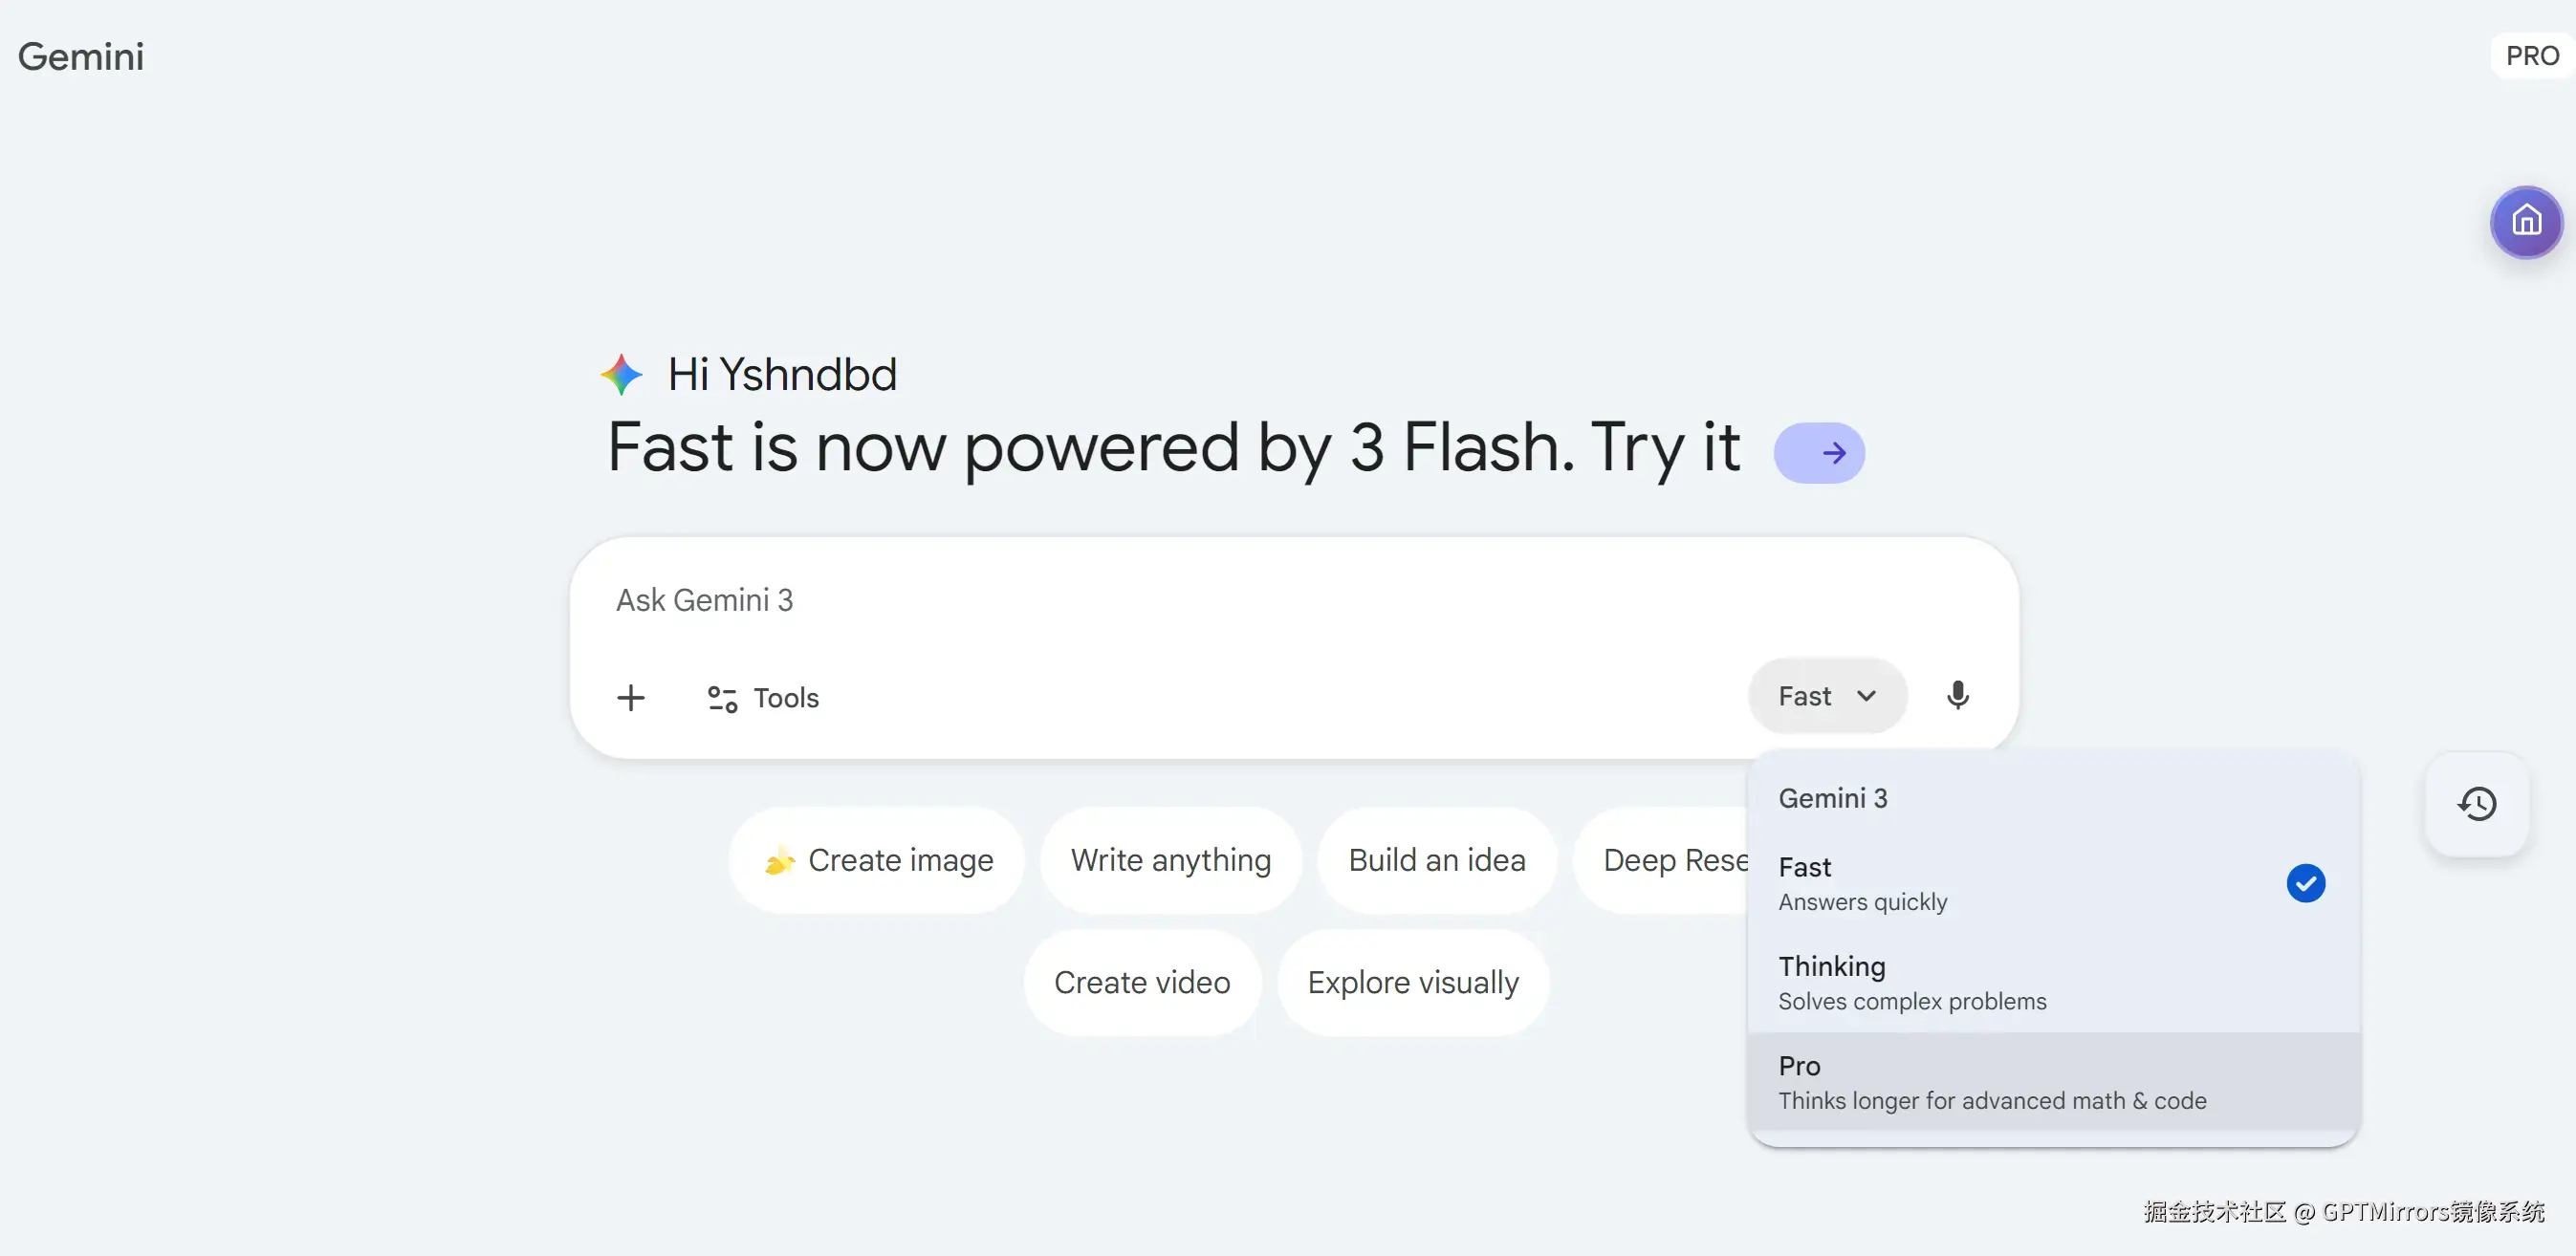The width and height of the screenshot is (2576, 1256).
Task: Click the plus icon to add files
Action: pos(631,697)
